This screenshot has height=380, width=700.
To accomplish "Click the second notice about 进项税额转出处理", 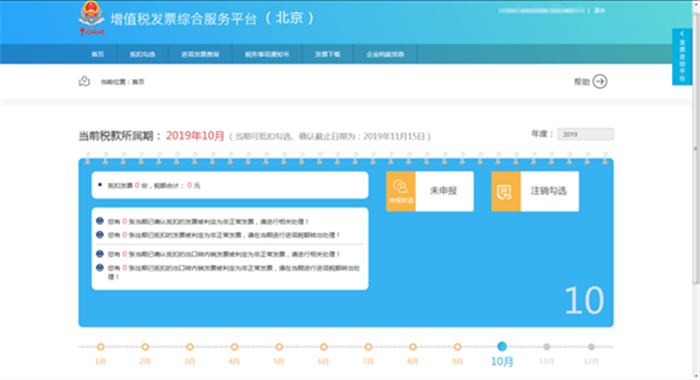I will 224,235.
